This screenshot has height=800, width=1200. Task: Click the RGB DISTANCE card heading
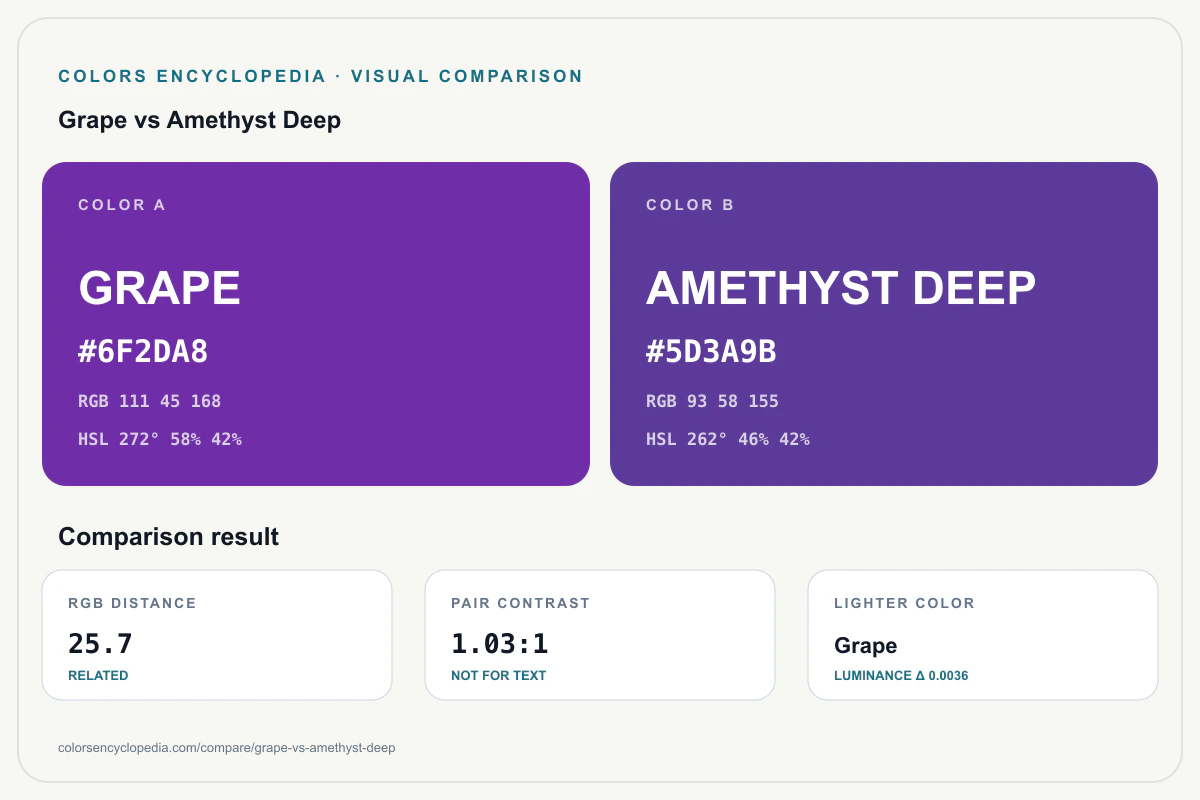pos(132,603)
